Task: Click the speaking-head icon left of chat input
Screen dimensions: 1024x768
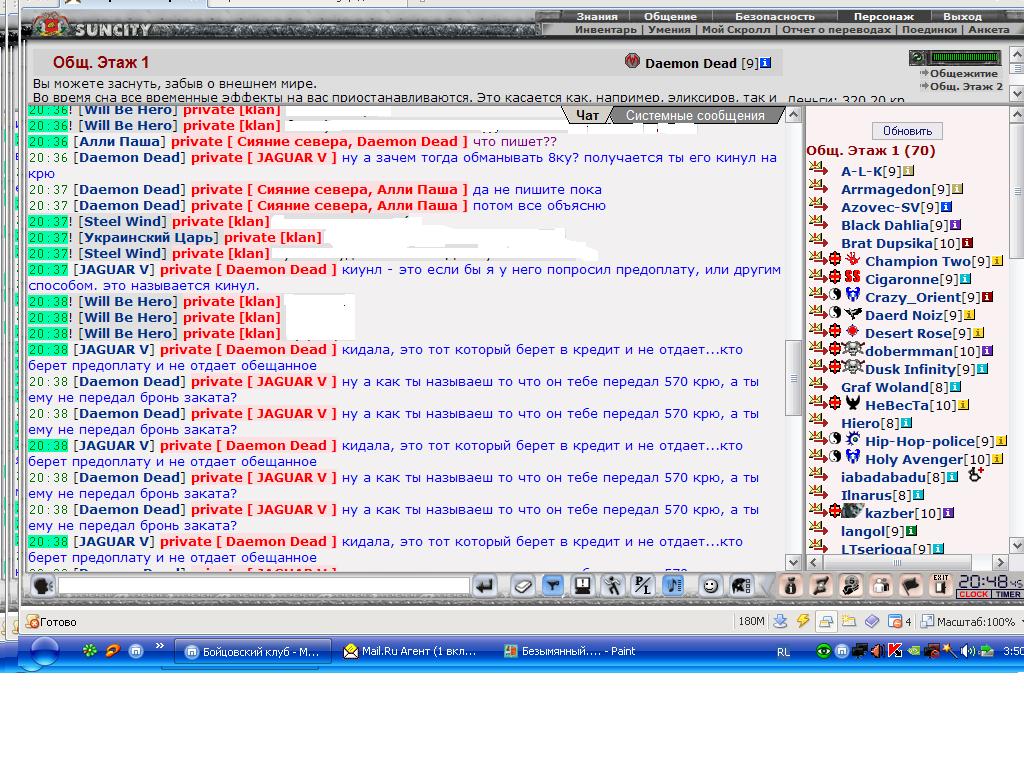Action: 44,586
